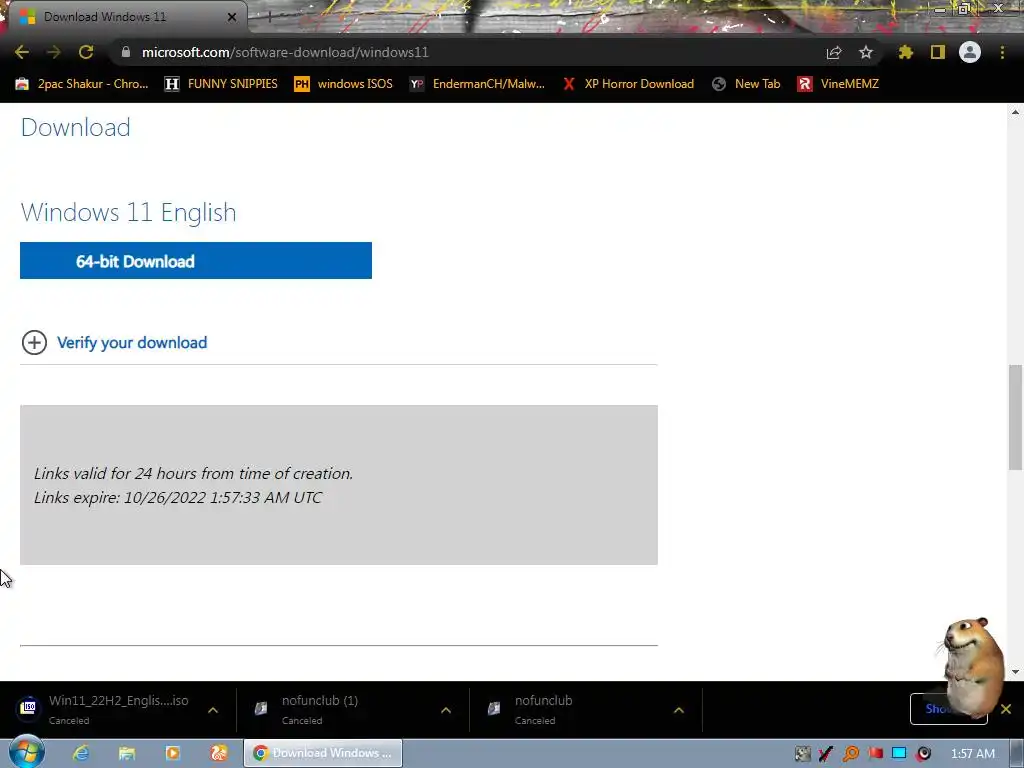Click the Show desktop button
Screen dimensions: 1024x768
coord(1017,754)
